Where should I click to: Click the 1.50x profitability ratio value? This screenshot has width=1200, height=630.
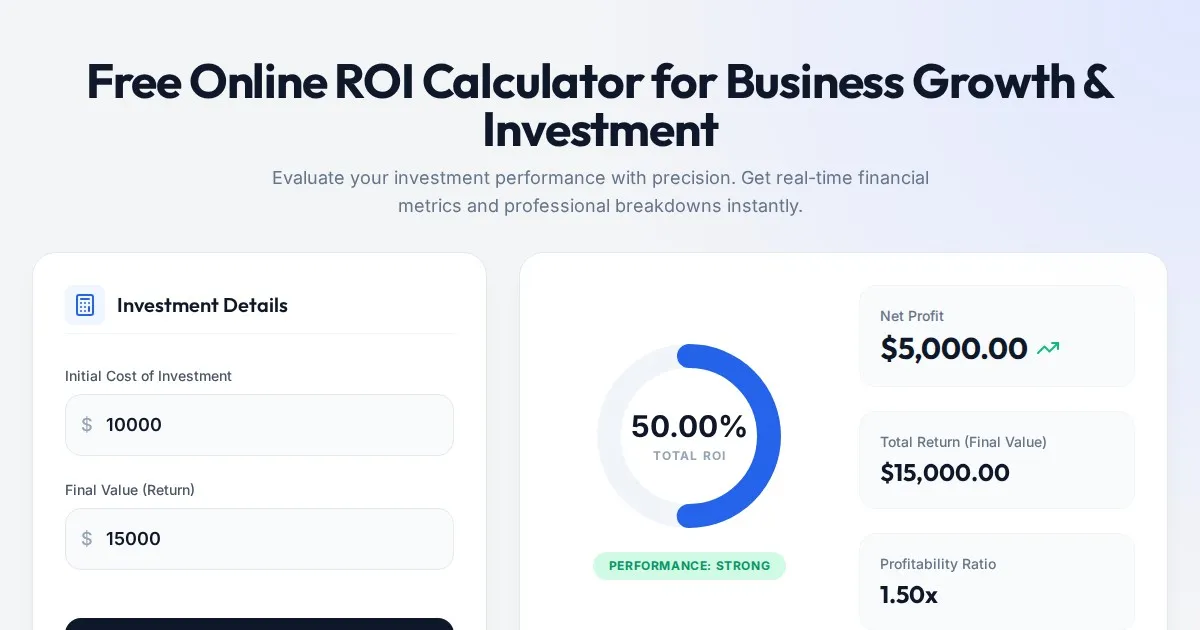click(908, 595)
